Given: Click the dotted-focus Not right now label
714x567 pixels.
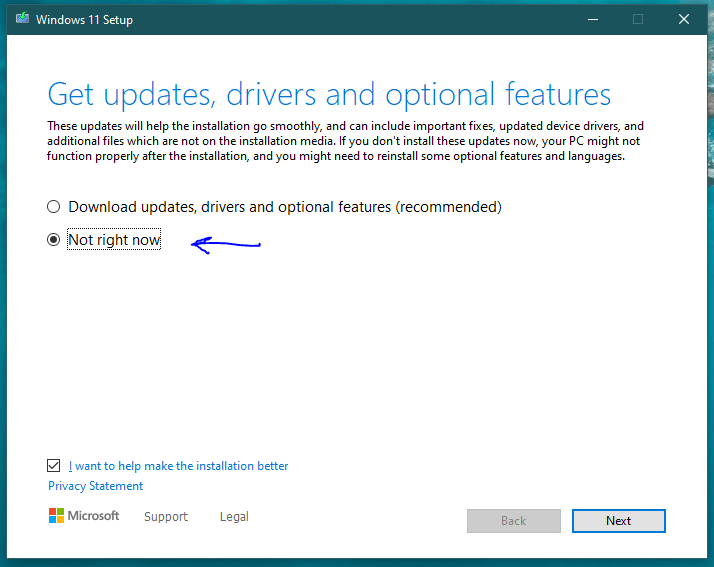Looking at the screenshot, I should click(x=114, y=240).
